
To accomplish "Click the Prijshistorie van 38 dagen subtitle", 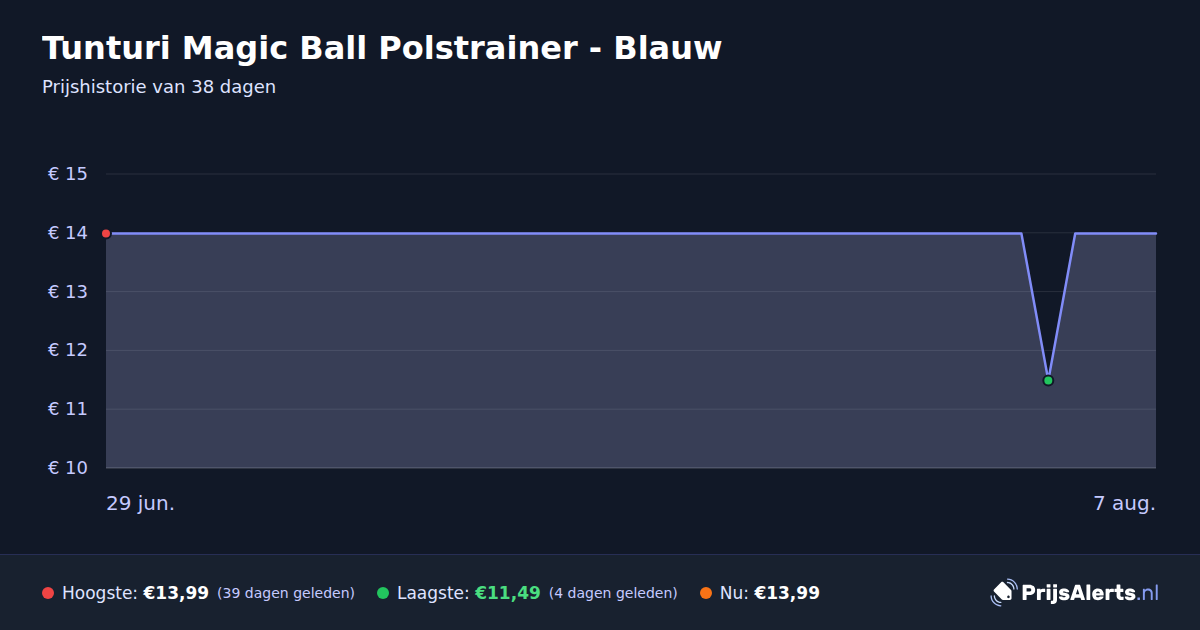I will (159, 87).
